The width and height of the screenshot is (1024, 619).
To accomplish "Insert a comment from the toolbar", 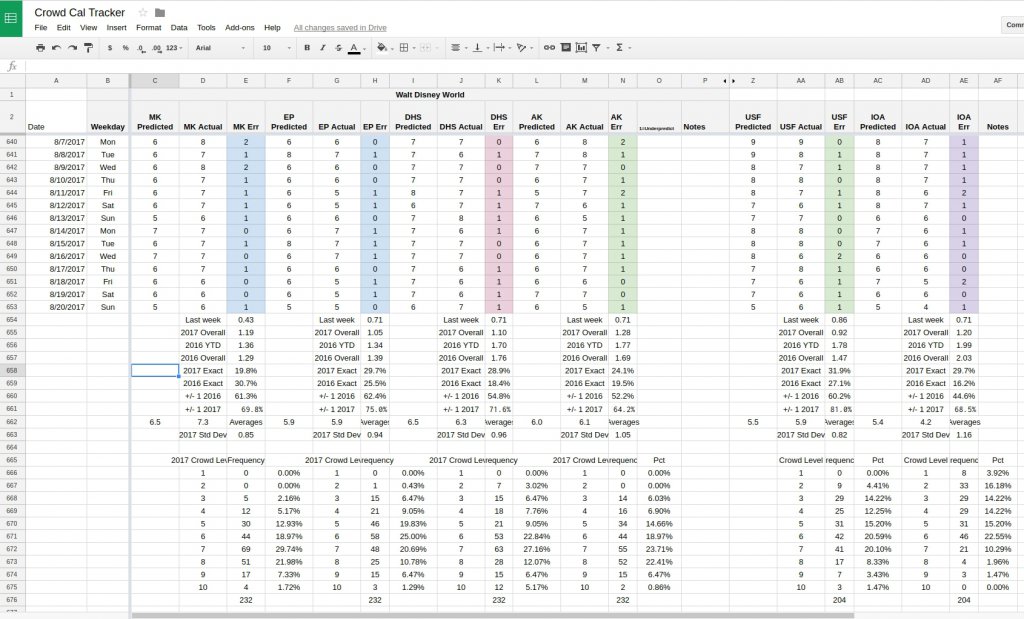I will pos(565,47).
